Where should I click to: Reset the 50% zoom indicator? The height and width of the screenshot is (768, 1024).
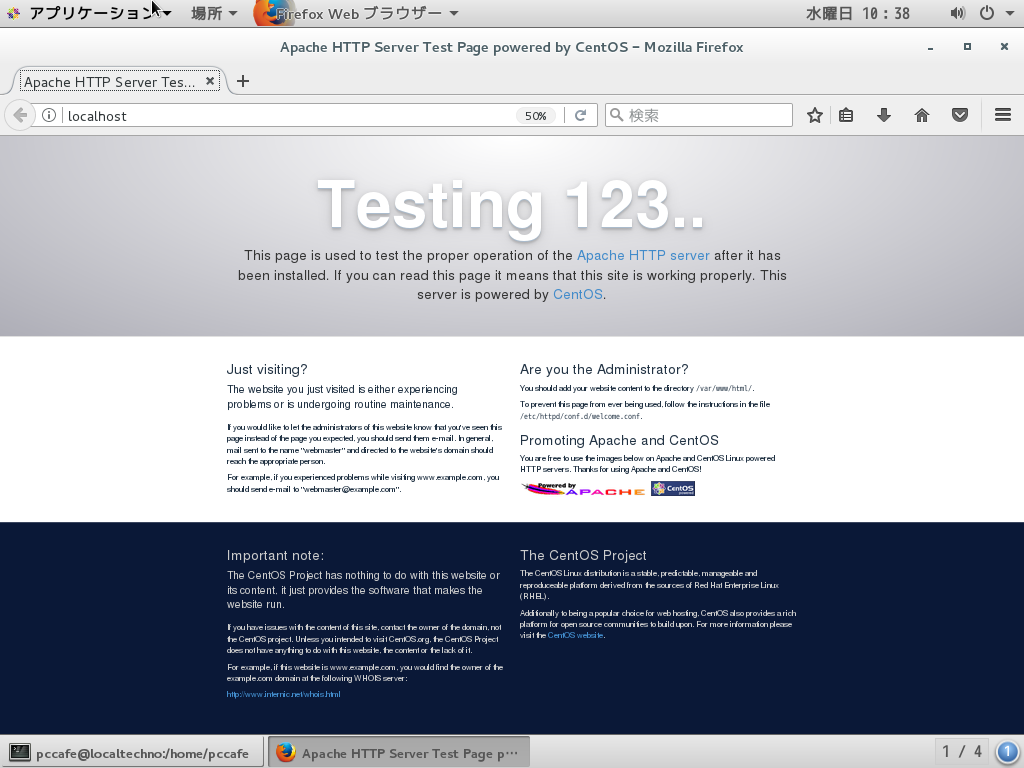coord(536,116)
